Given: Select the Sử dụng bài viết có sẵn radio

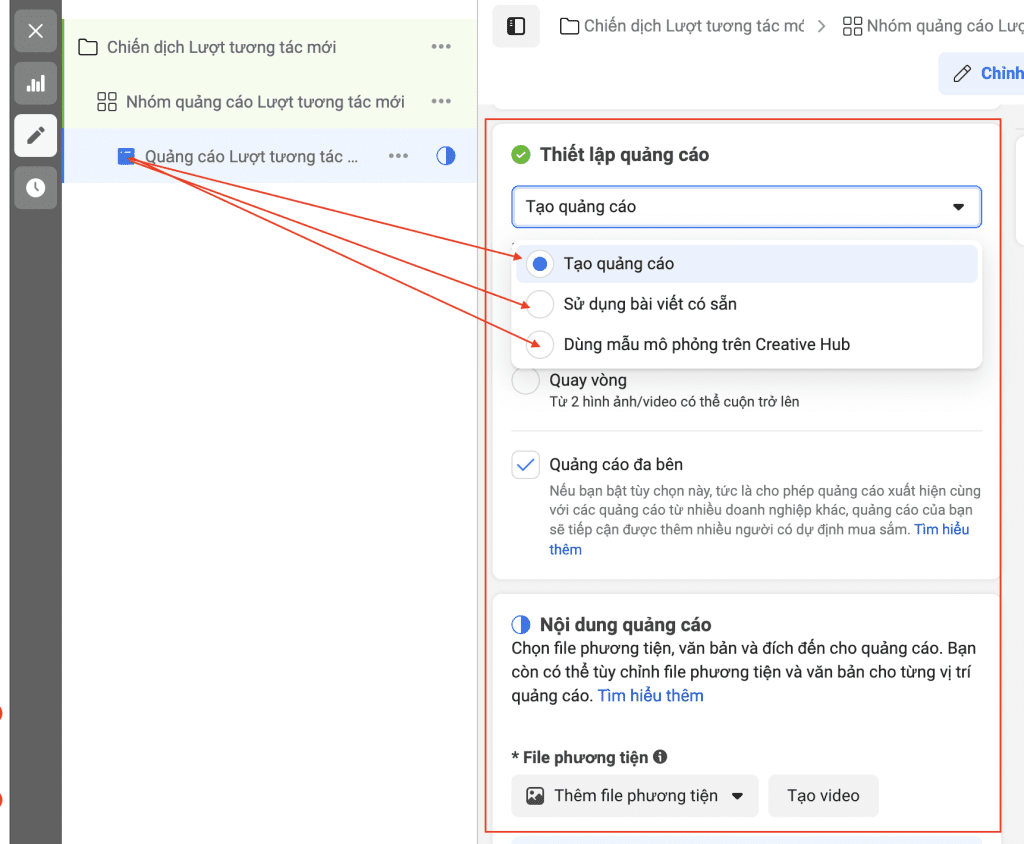Looking at the screenshot, I should (x=540, y=304).
